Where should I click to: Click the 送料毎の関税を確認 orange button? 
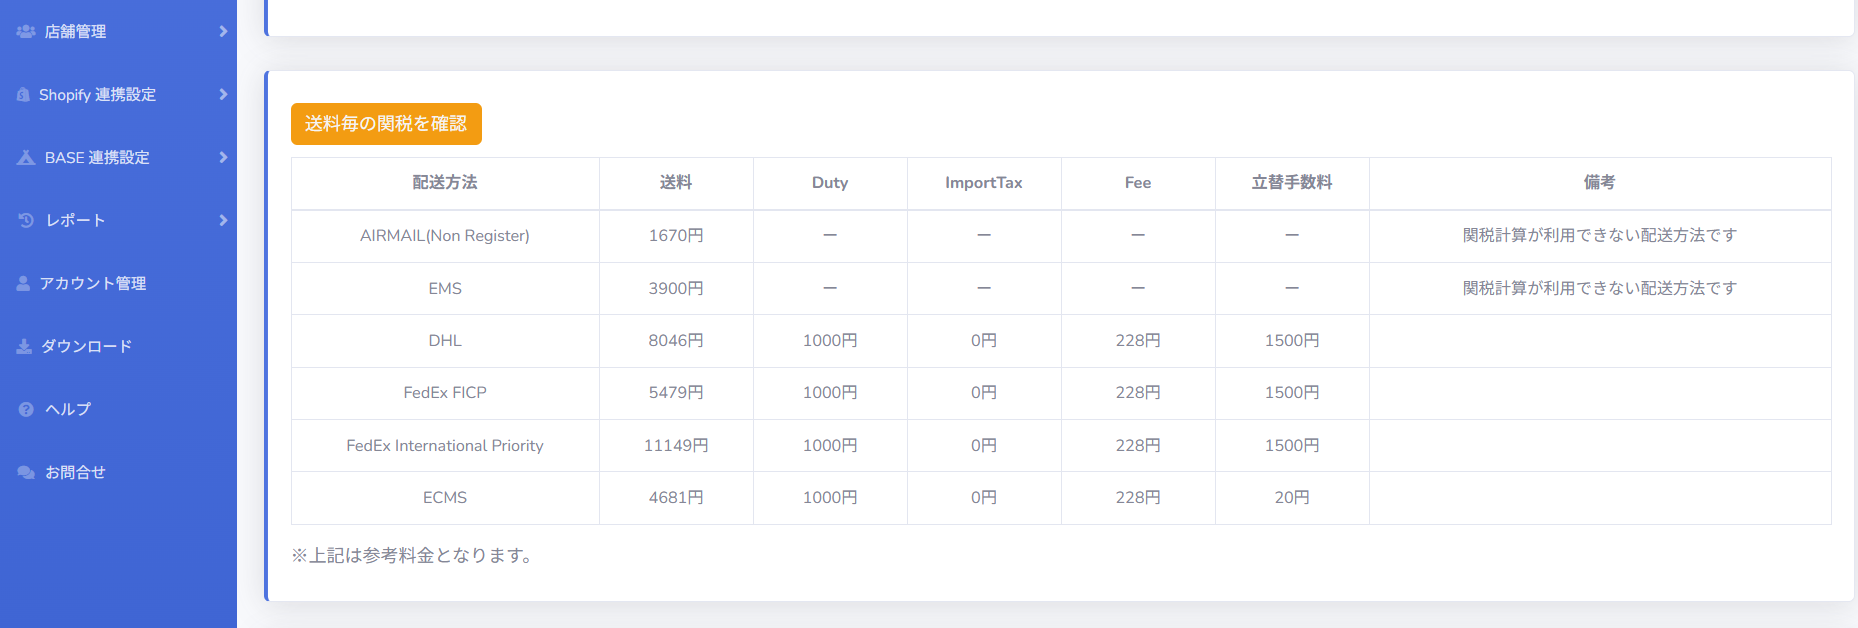pyautogui.click(x=386, y=124)
